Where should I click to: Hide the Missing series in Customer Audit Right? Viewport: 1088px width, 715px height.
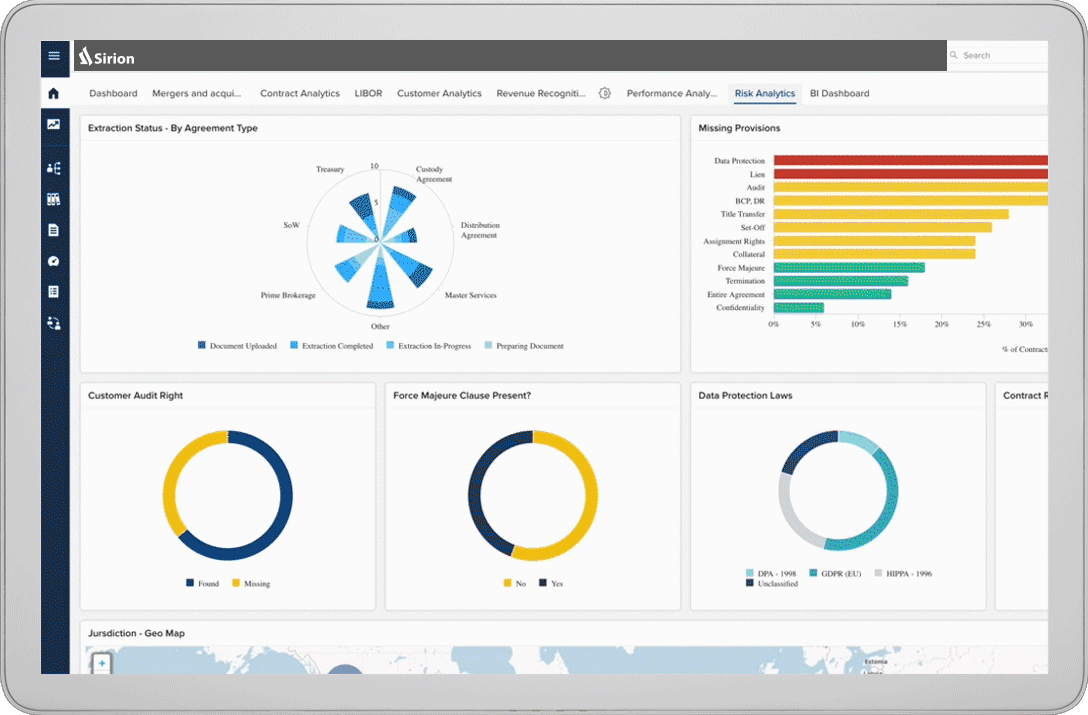pos(250,583)
